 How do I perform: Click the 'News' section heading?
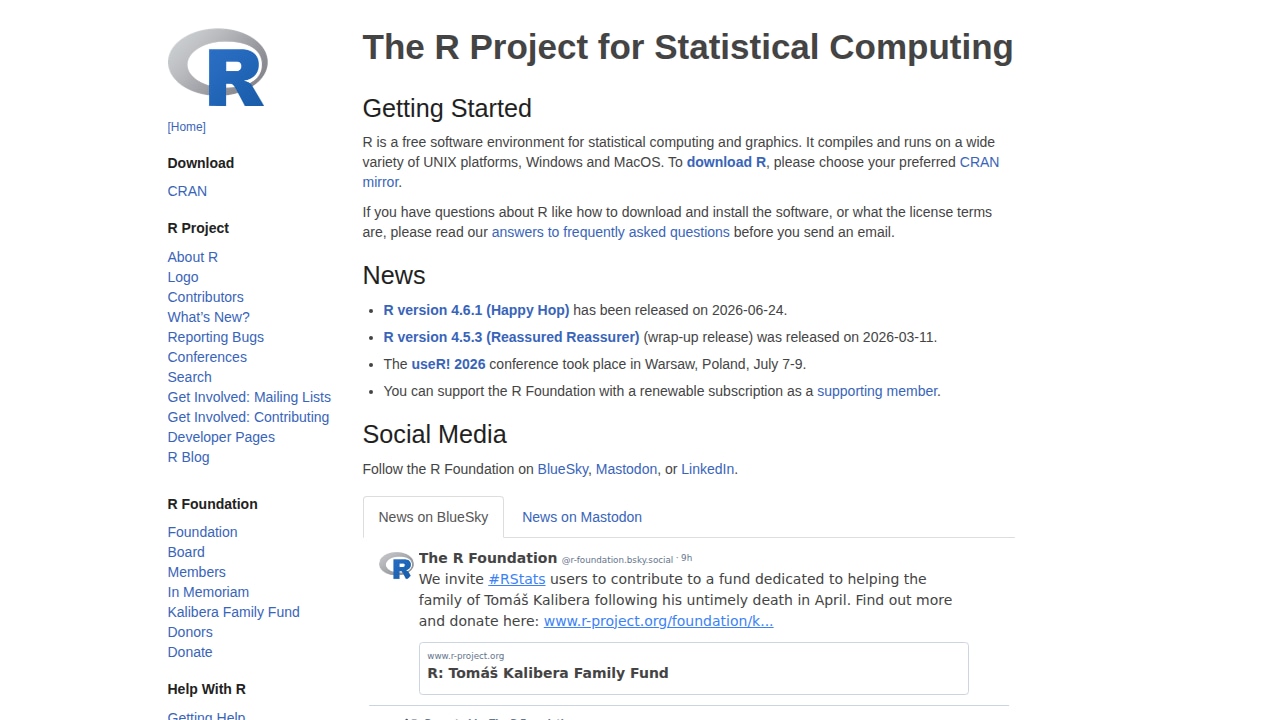[394, 275]
